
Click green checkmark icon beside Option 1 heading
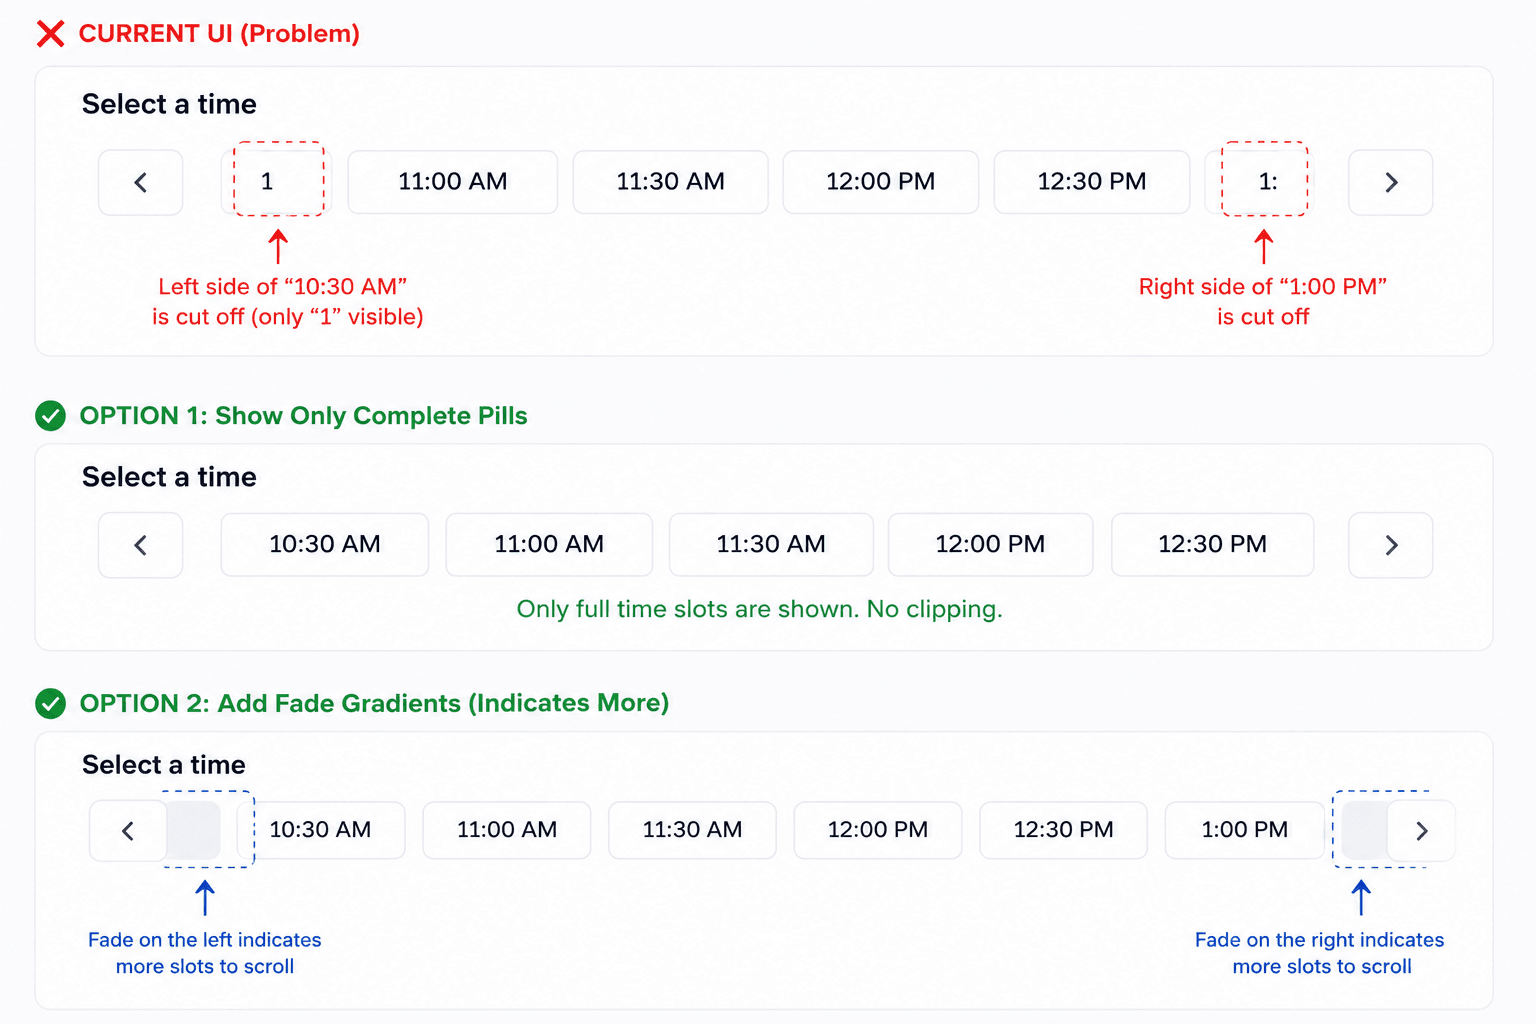coord(50,416)
